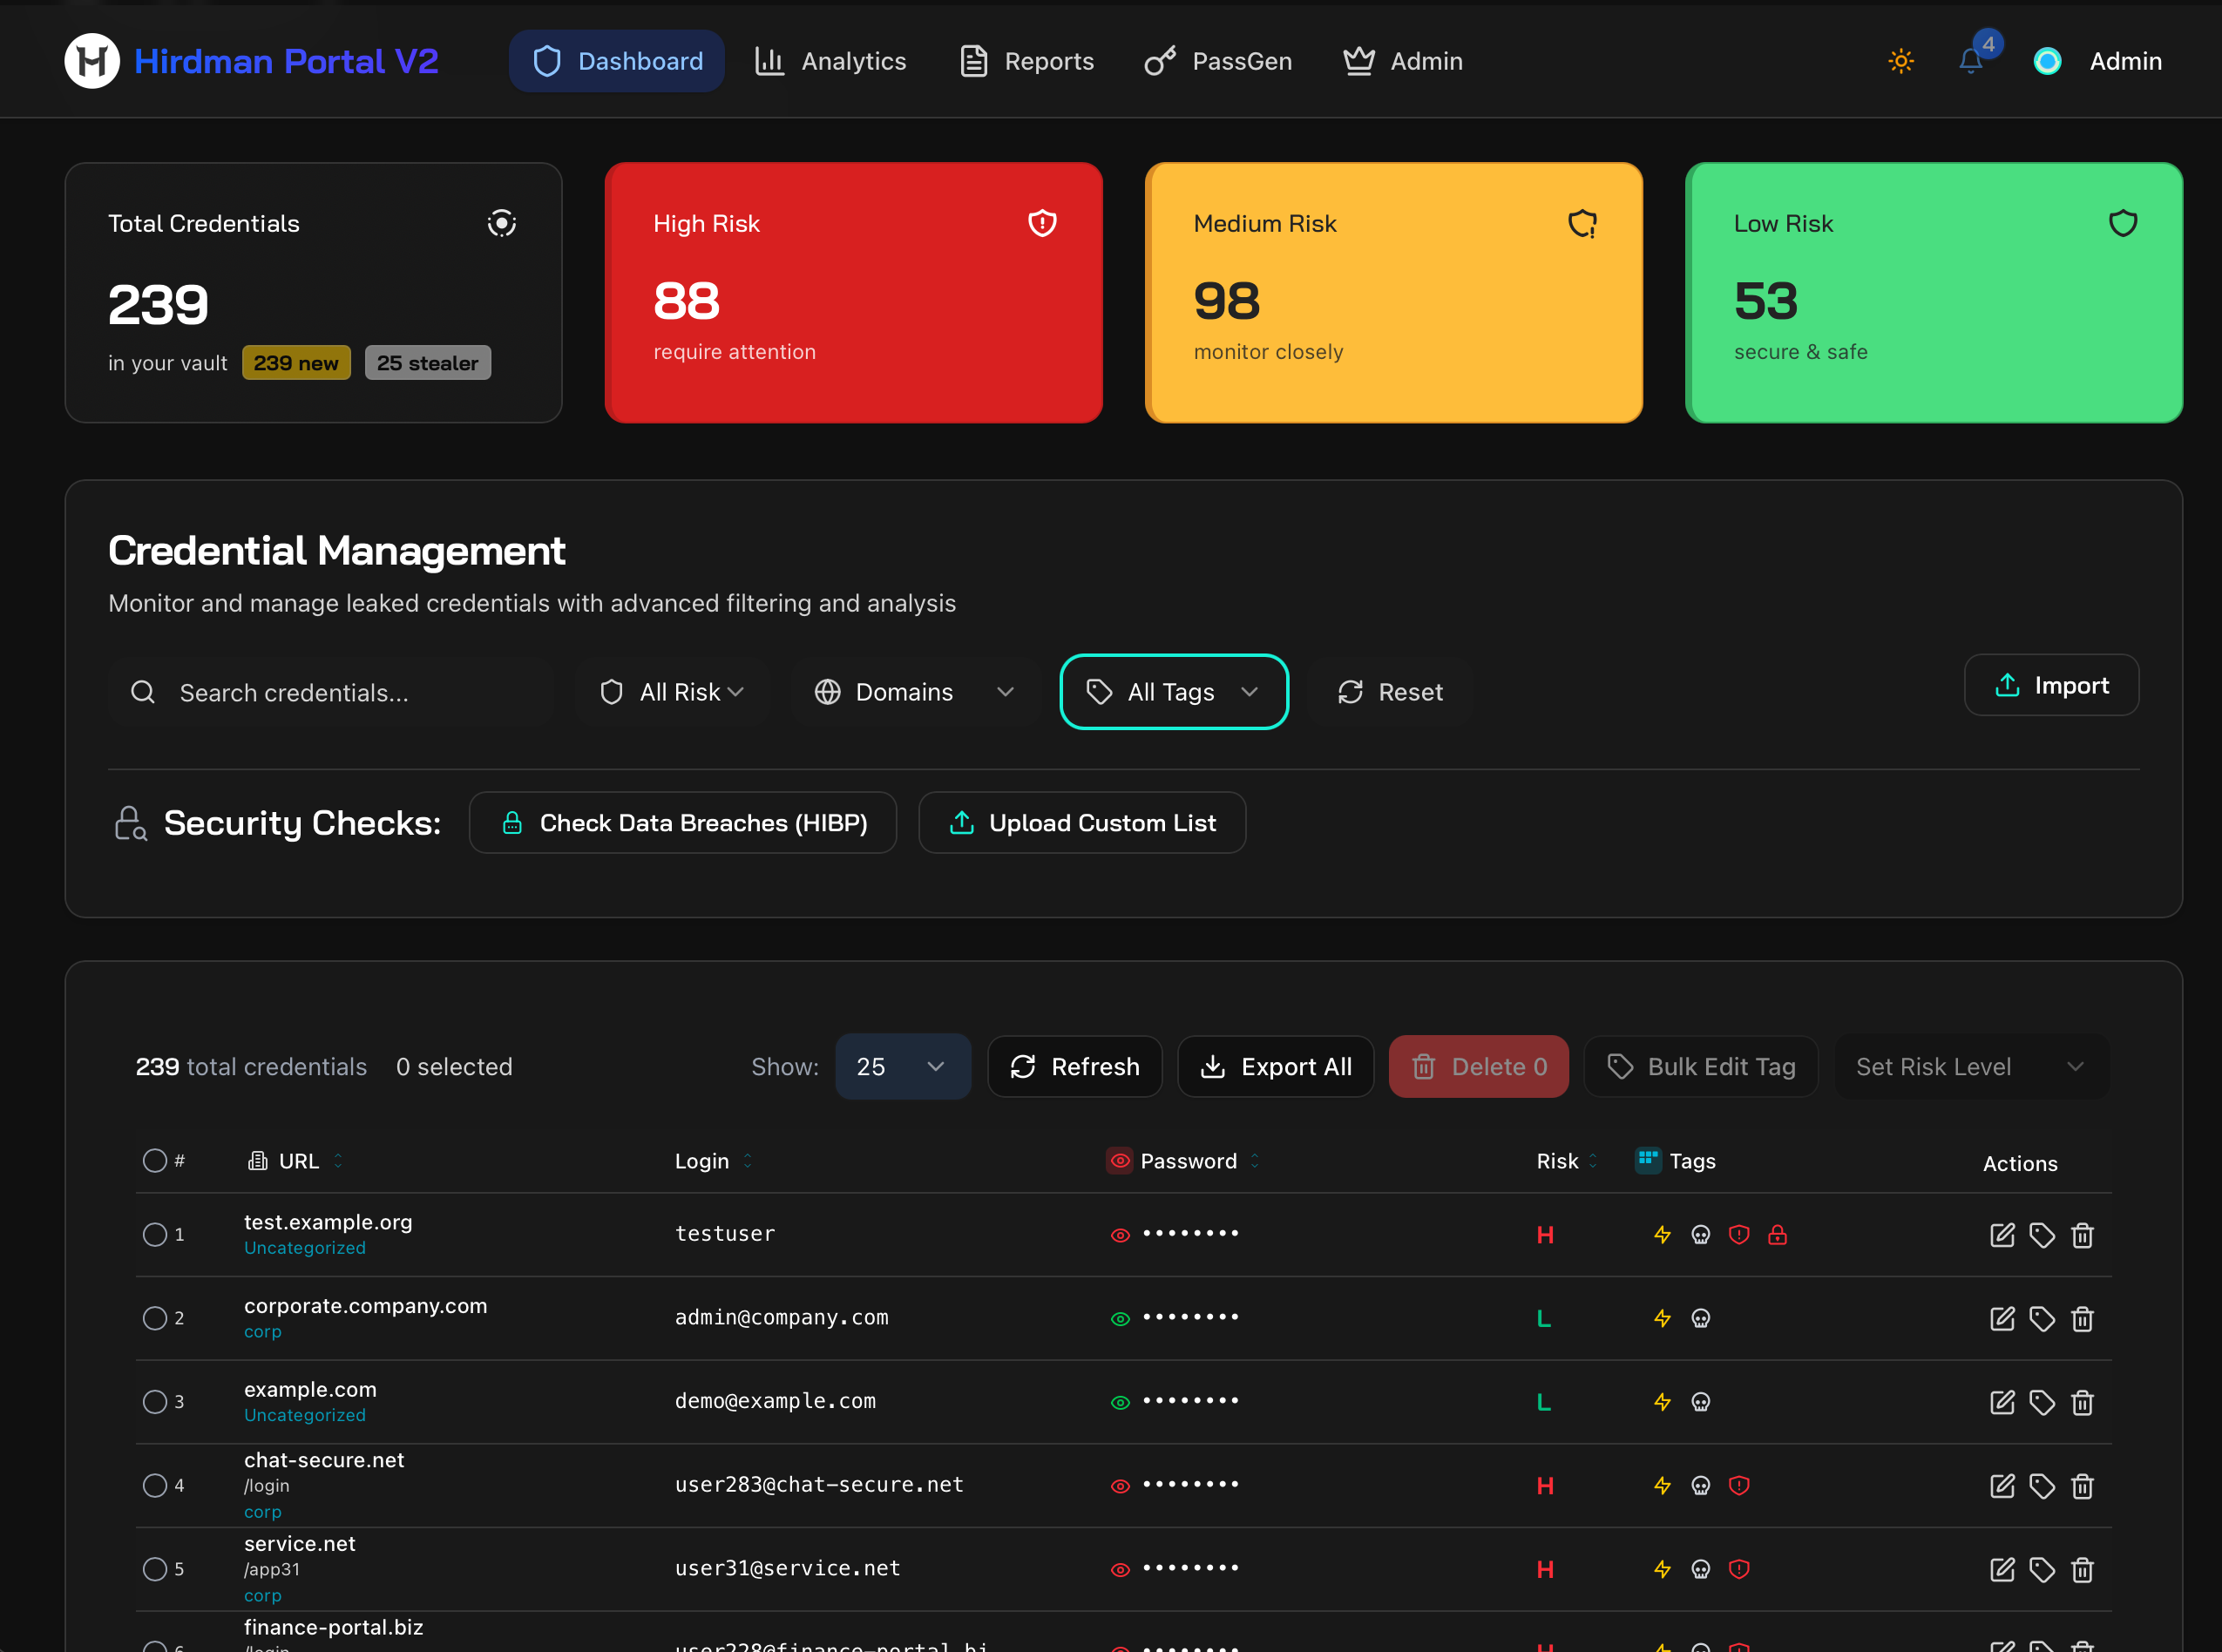Toggle light theme with the sun icon
This screenshot has height=1652, width=2222.
click(1900, 61)
